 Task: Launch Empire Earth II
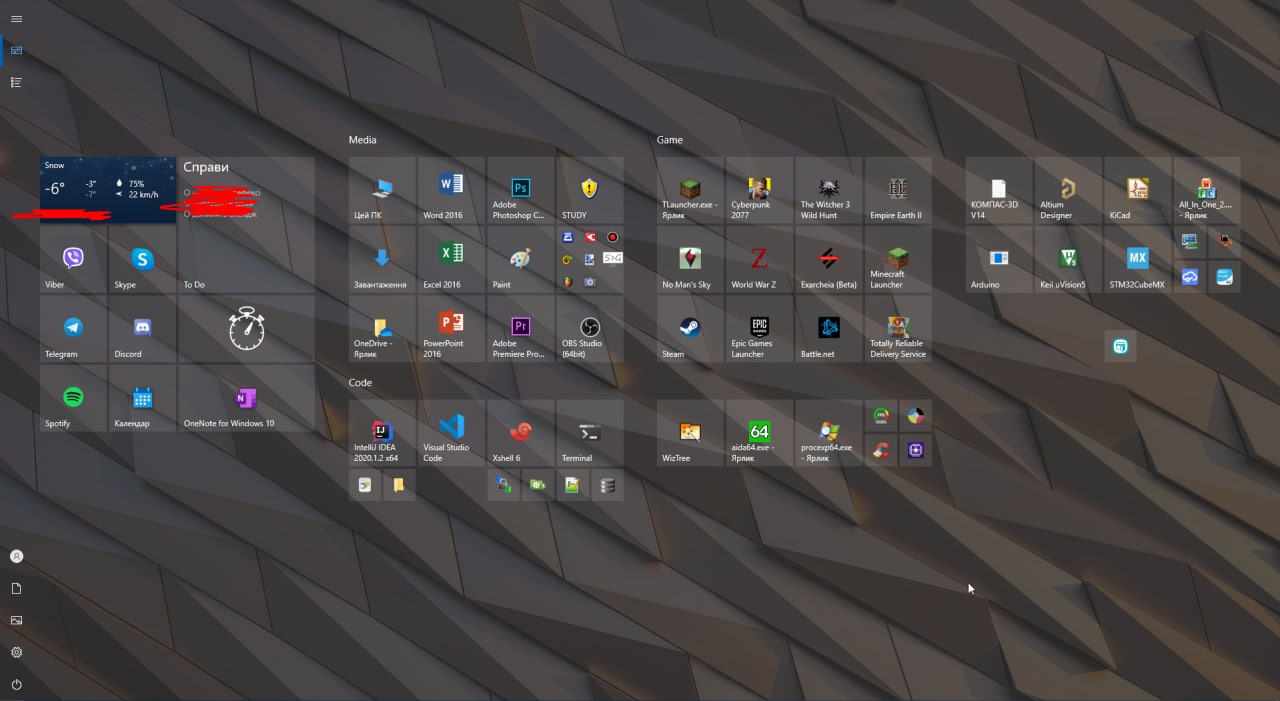pyautogui.click(x=898, y=190)
